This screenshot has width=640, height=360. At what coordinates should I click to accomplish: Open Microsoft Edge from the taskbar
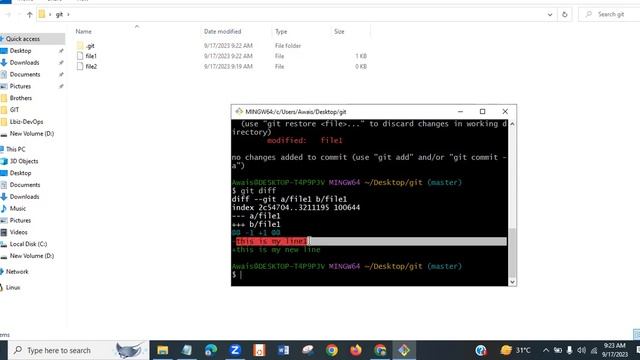tap(211, 350)
